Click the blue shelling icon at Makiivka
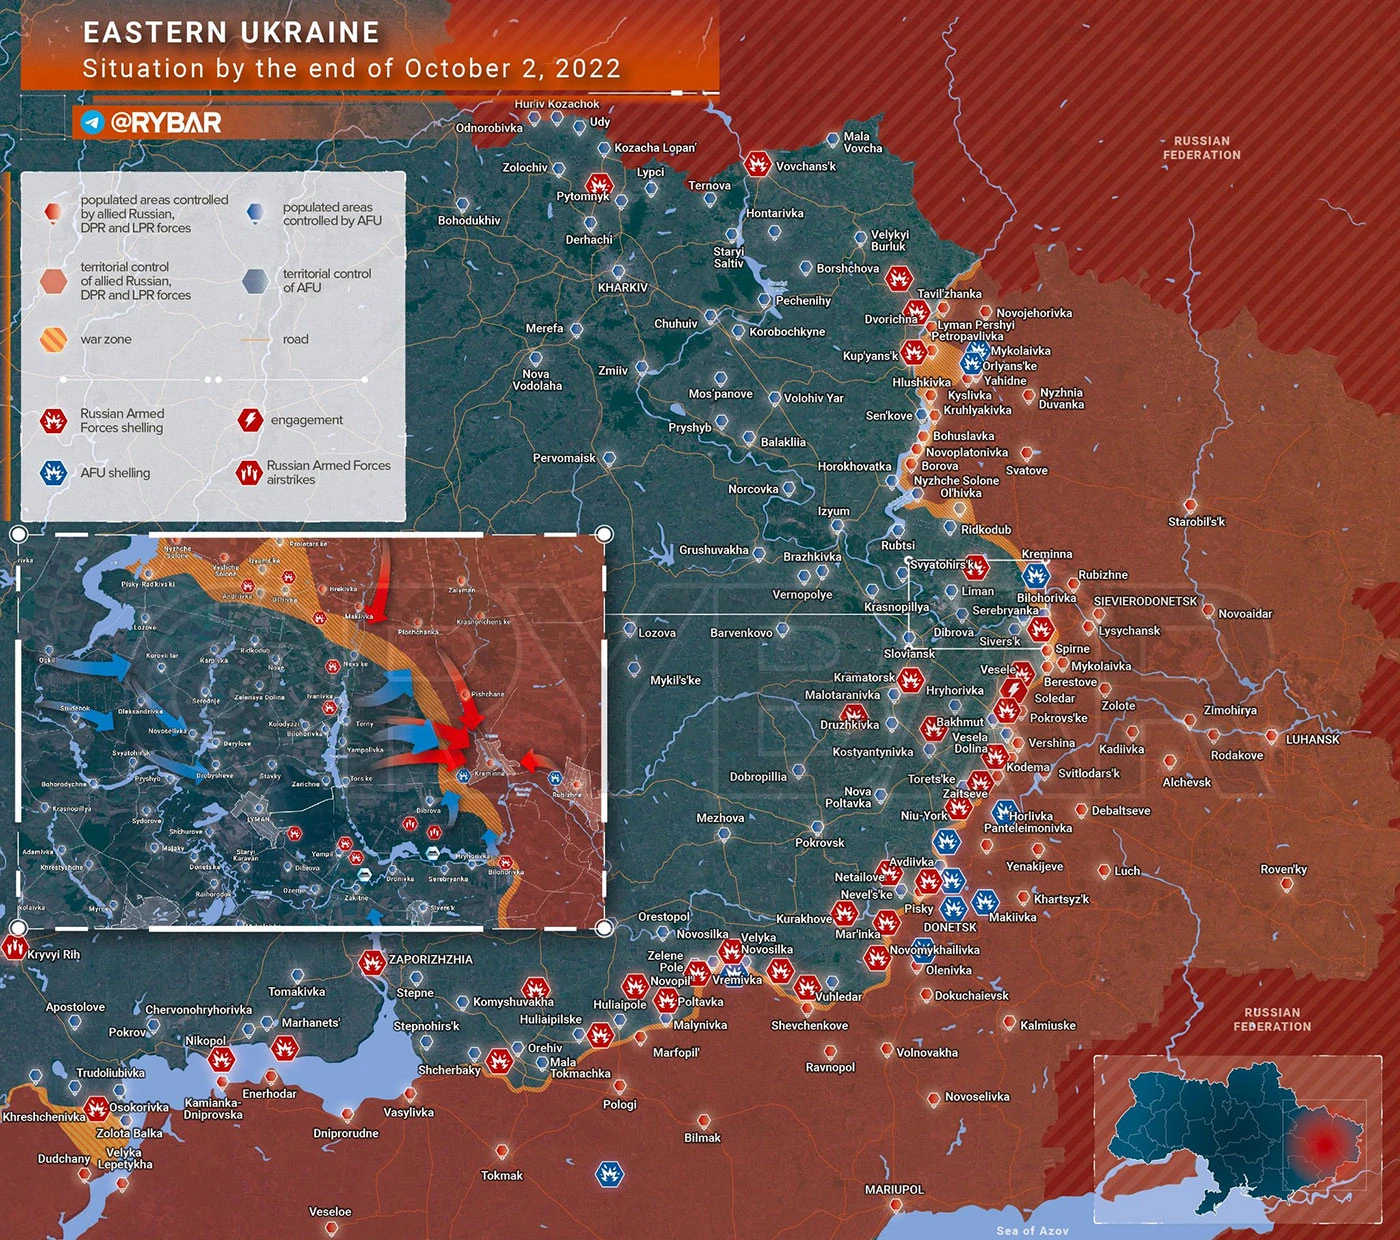The width and height of the screenshot is (1400, 1240). click(985, 903)
